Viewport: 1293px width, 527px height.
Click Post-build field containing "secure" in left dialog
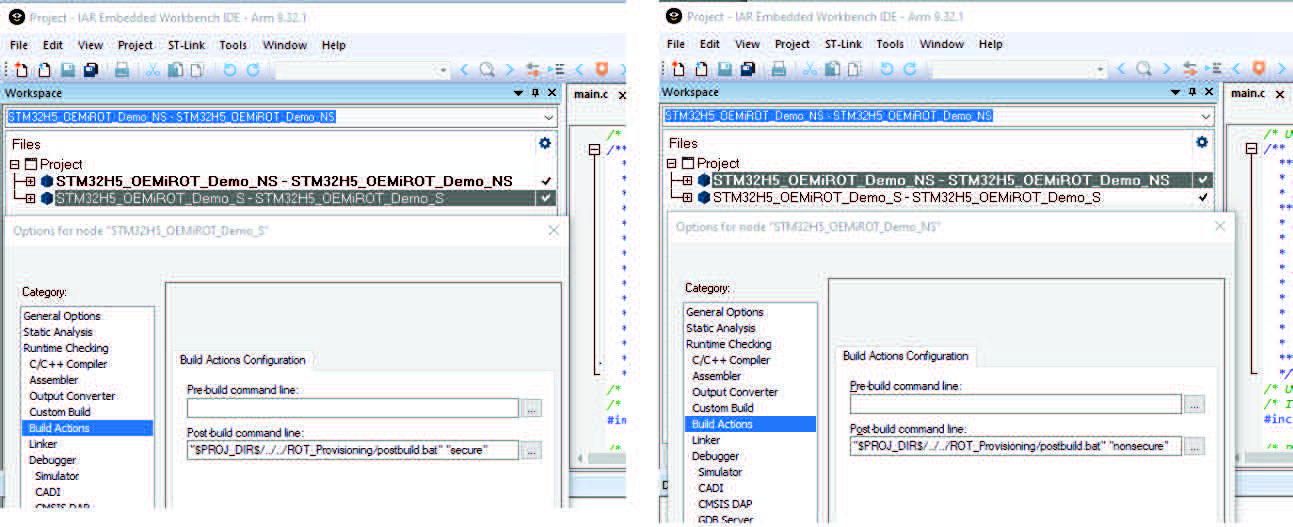coord(352,450)
